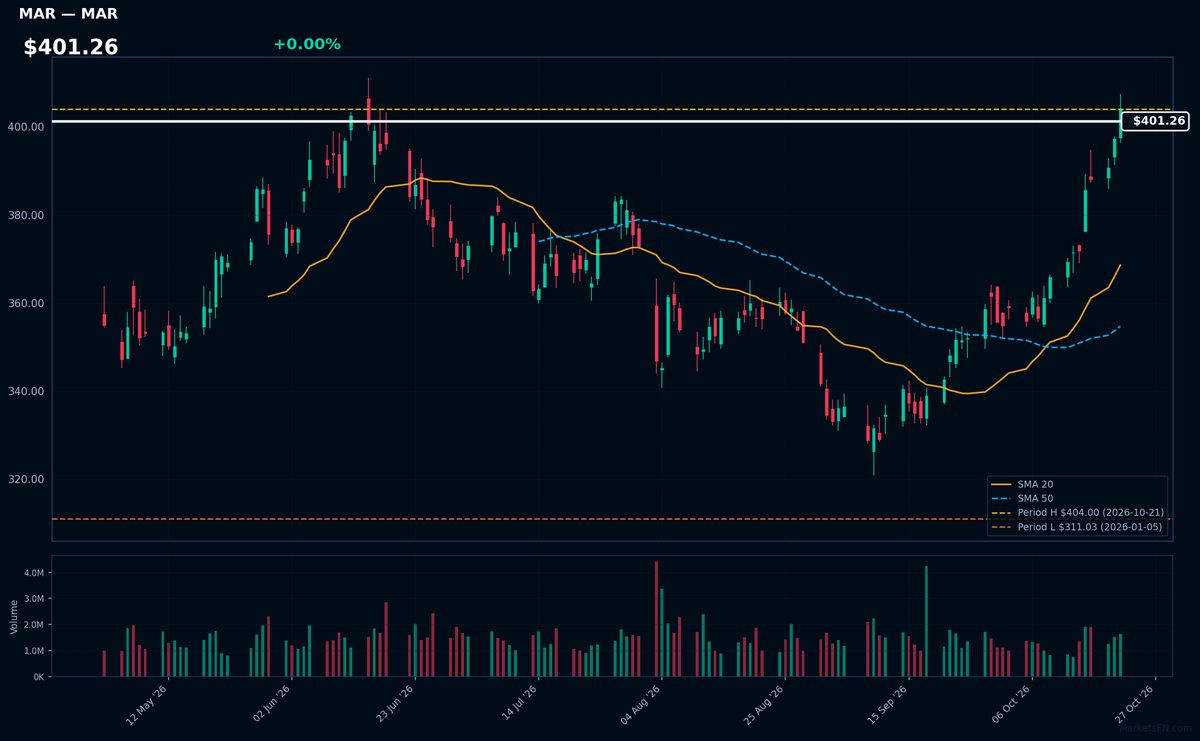1200x741 pixels.
Task: Click the 12 May '26 date label
Action: pos(146,704)
